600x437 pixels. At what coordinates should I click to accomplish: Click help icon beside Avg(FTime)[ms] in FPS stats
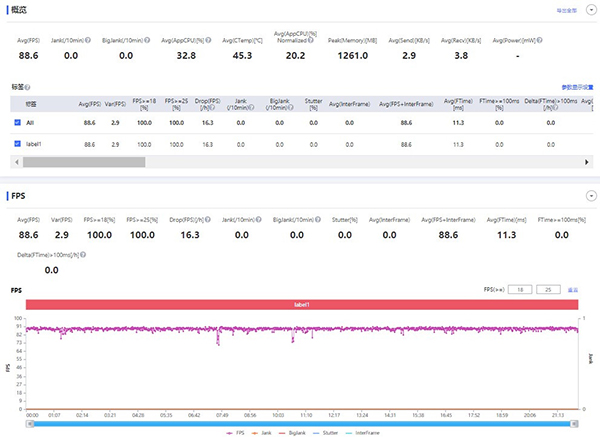(x=525, y=217)
